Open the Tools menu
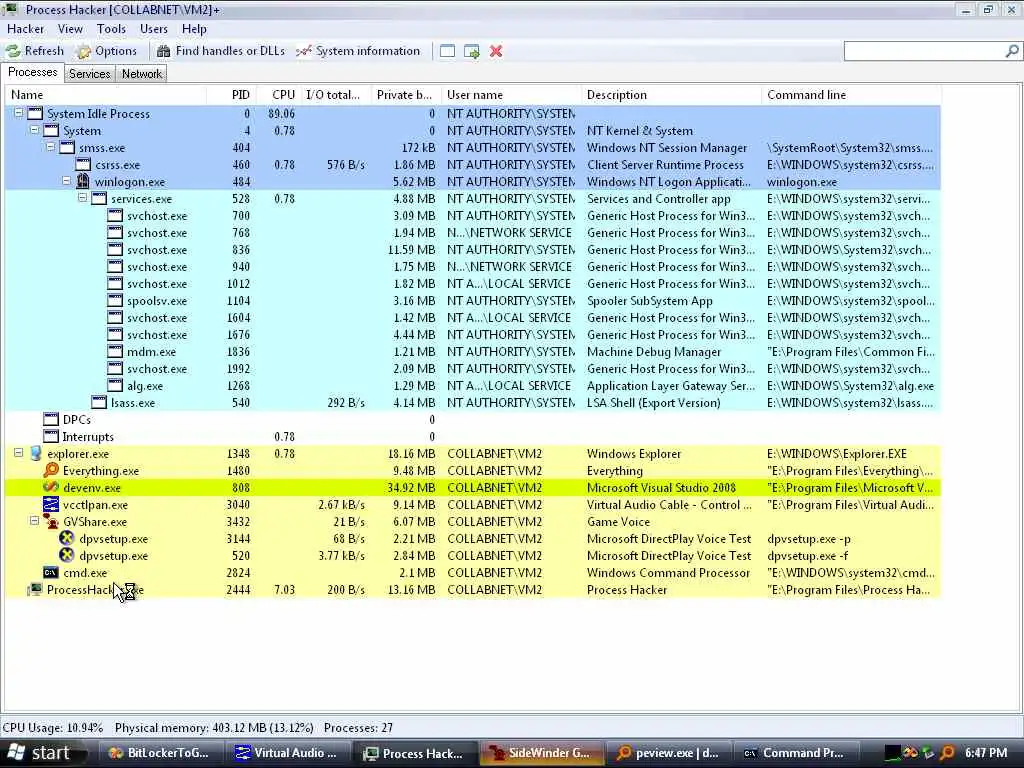The height and width of the screenshot is (768, 1024). [111, 29]
